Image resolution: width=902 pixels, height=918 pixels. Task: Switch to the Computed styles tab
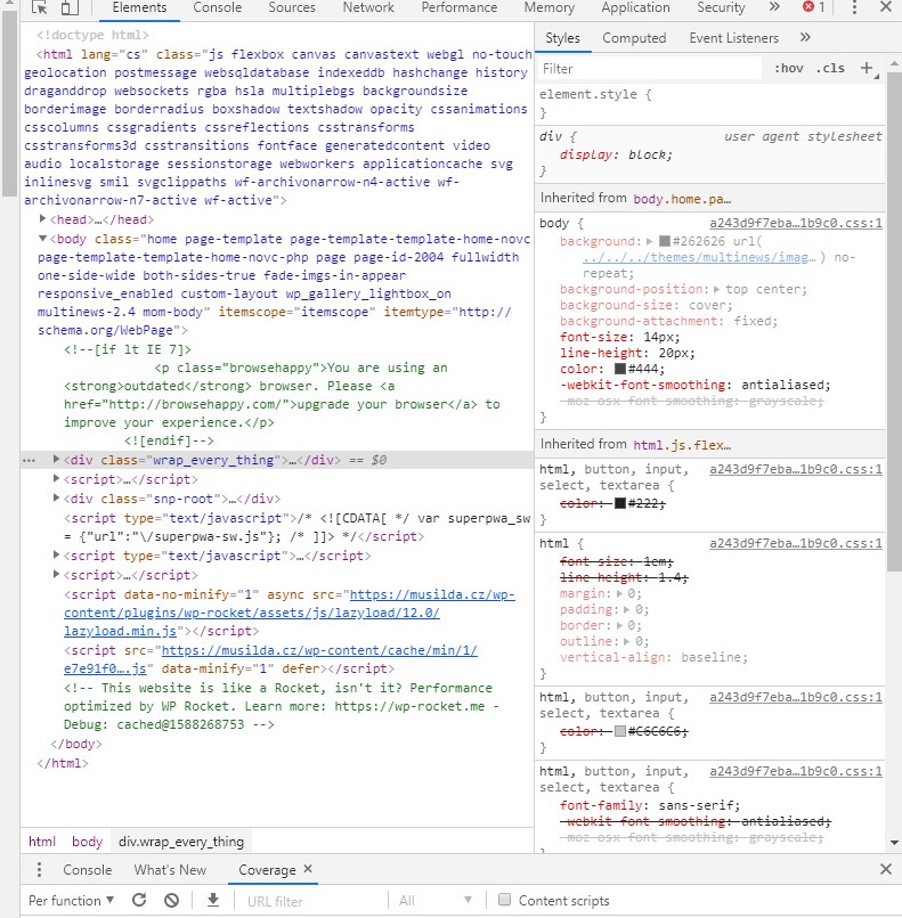click(x=634, y=38)
